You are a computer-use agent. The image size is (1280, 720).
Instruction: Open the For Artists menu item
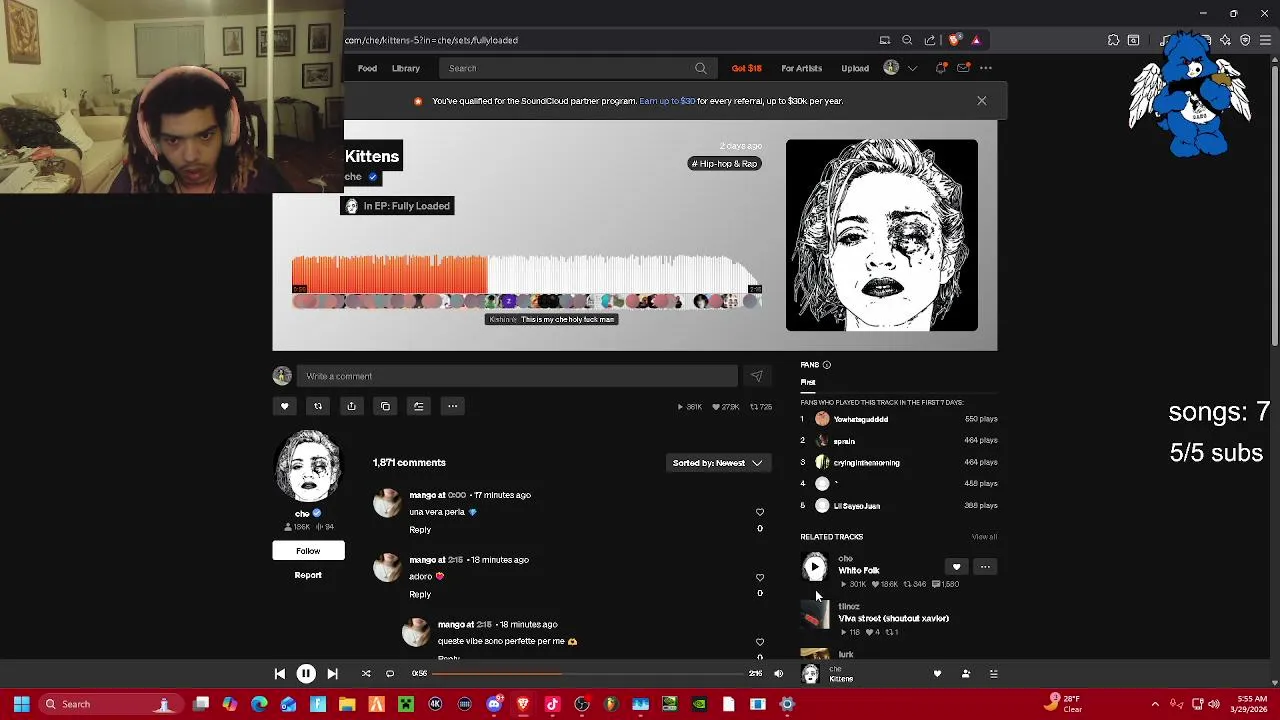801,68
